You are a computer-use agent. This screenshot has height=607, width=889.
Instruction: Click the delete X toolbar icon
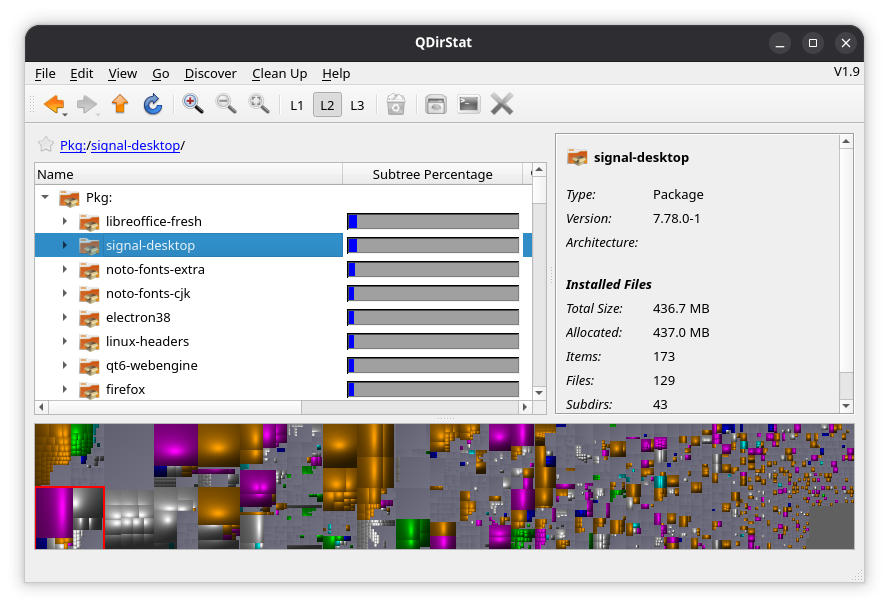(x=502, y=104)
